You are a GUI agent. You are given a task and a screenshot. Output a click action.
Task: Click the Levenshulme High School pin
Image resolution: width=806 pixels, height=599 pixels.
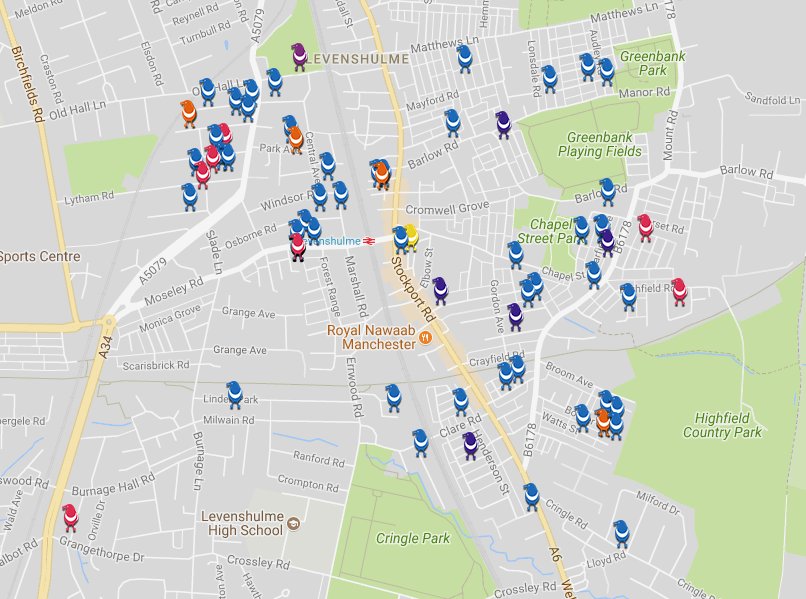(294, 524)
